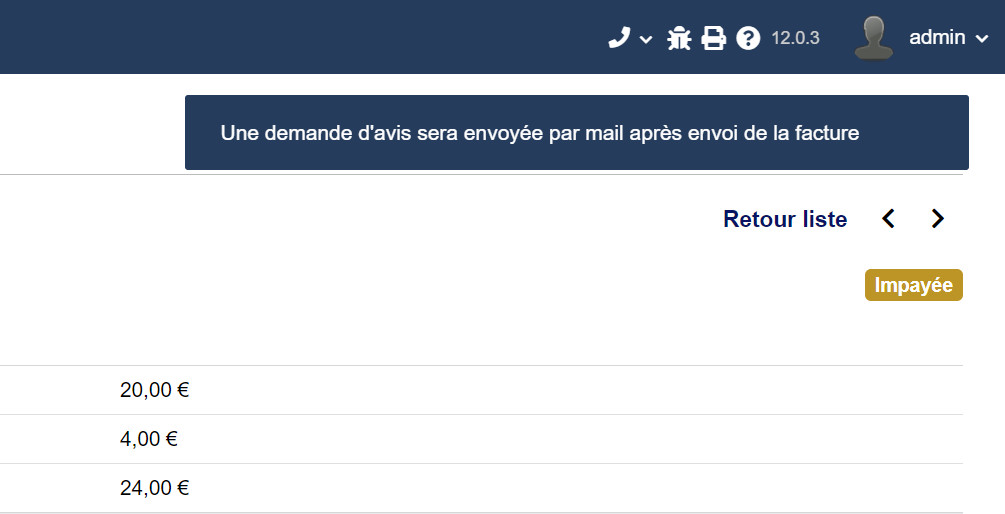Screen dimensions: 1005x514
Task: Click the phone handset icon
Action: click(619, 38)
